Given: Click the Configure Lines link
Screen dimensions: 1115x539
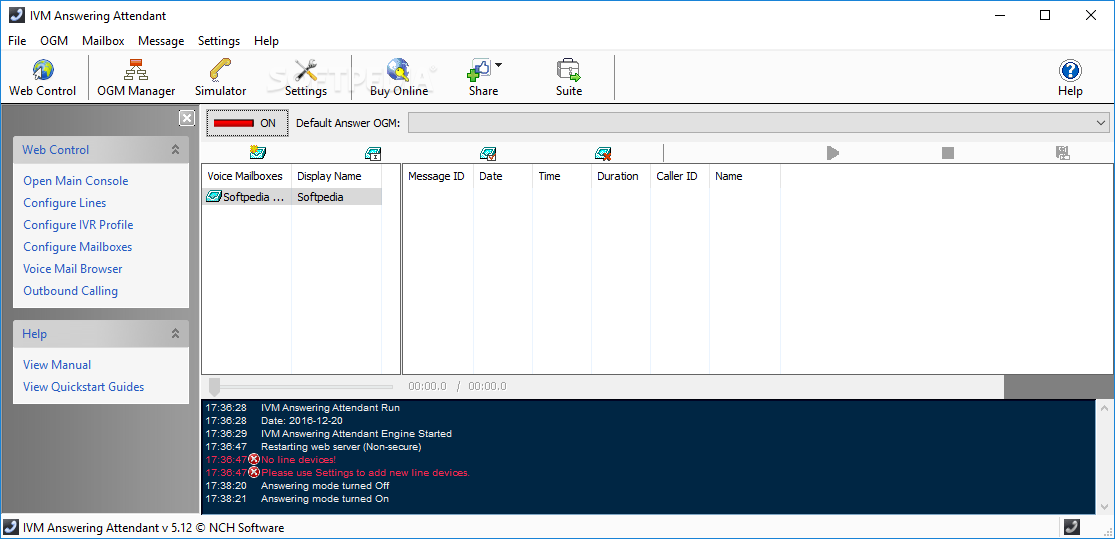Looking at the screenshot, I should pyautogui.click(x=65, y=203).
